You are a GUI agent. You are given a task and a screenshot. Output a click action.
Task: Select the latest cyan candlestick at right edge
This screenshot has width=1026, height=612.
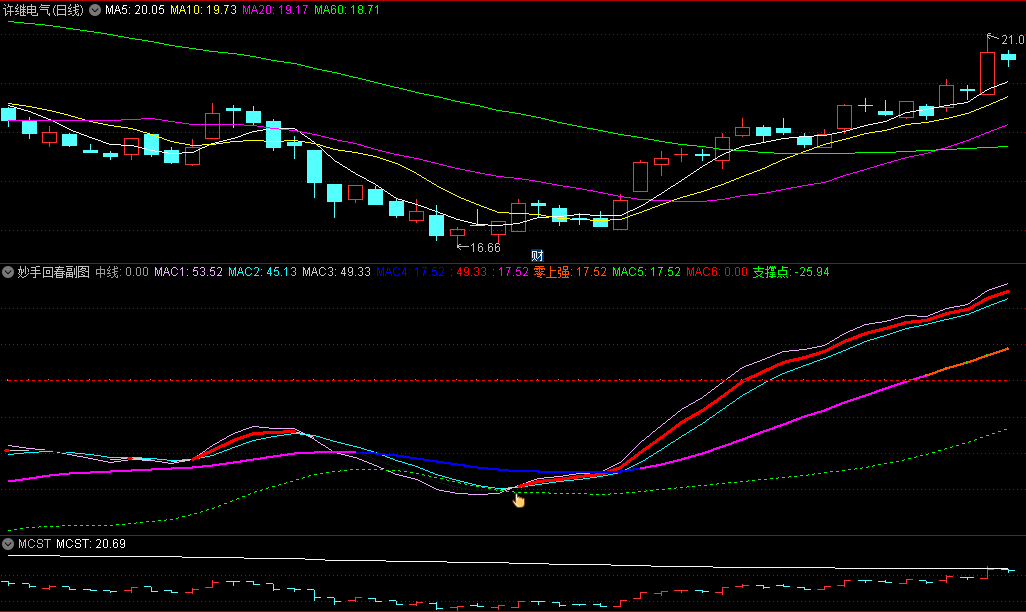[1008, 58]
